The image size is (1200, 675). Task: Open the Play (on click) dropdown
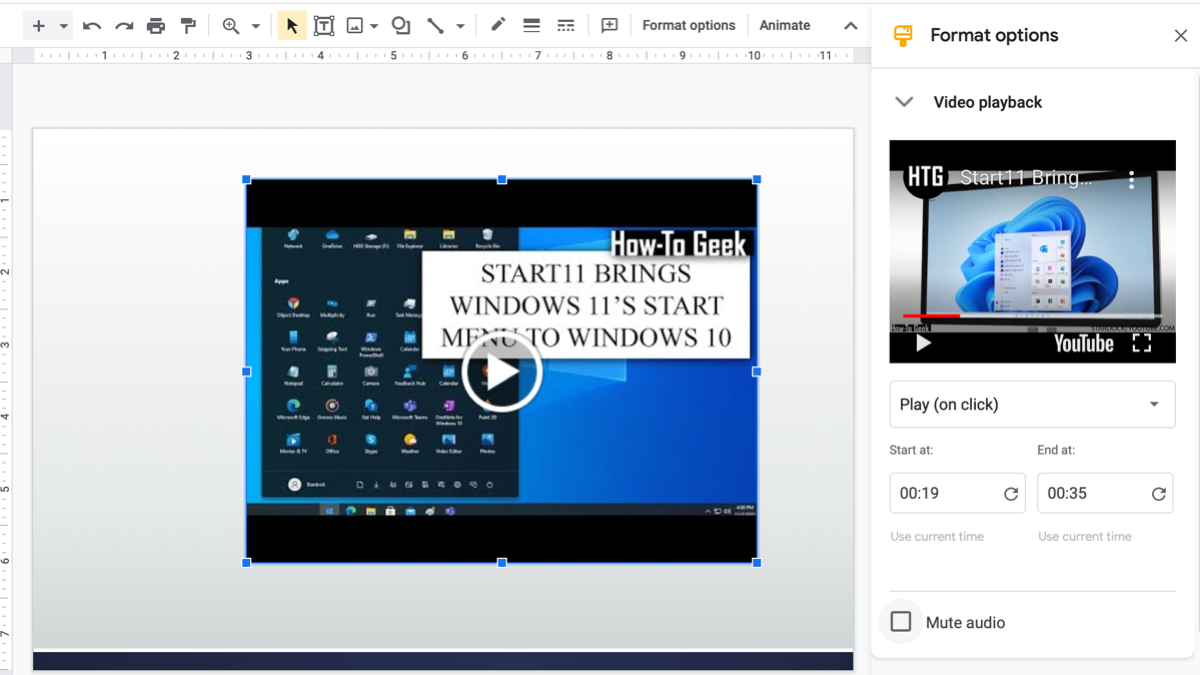1032,404
